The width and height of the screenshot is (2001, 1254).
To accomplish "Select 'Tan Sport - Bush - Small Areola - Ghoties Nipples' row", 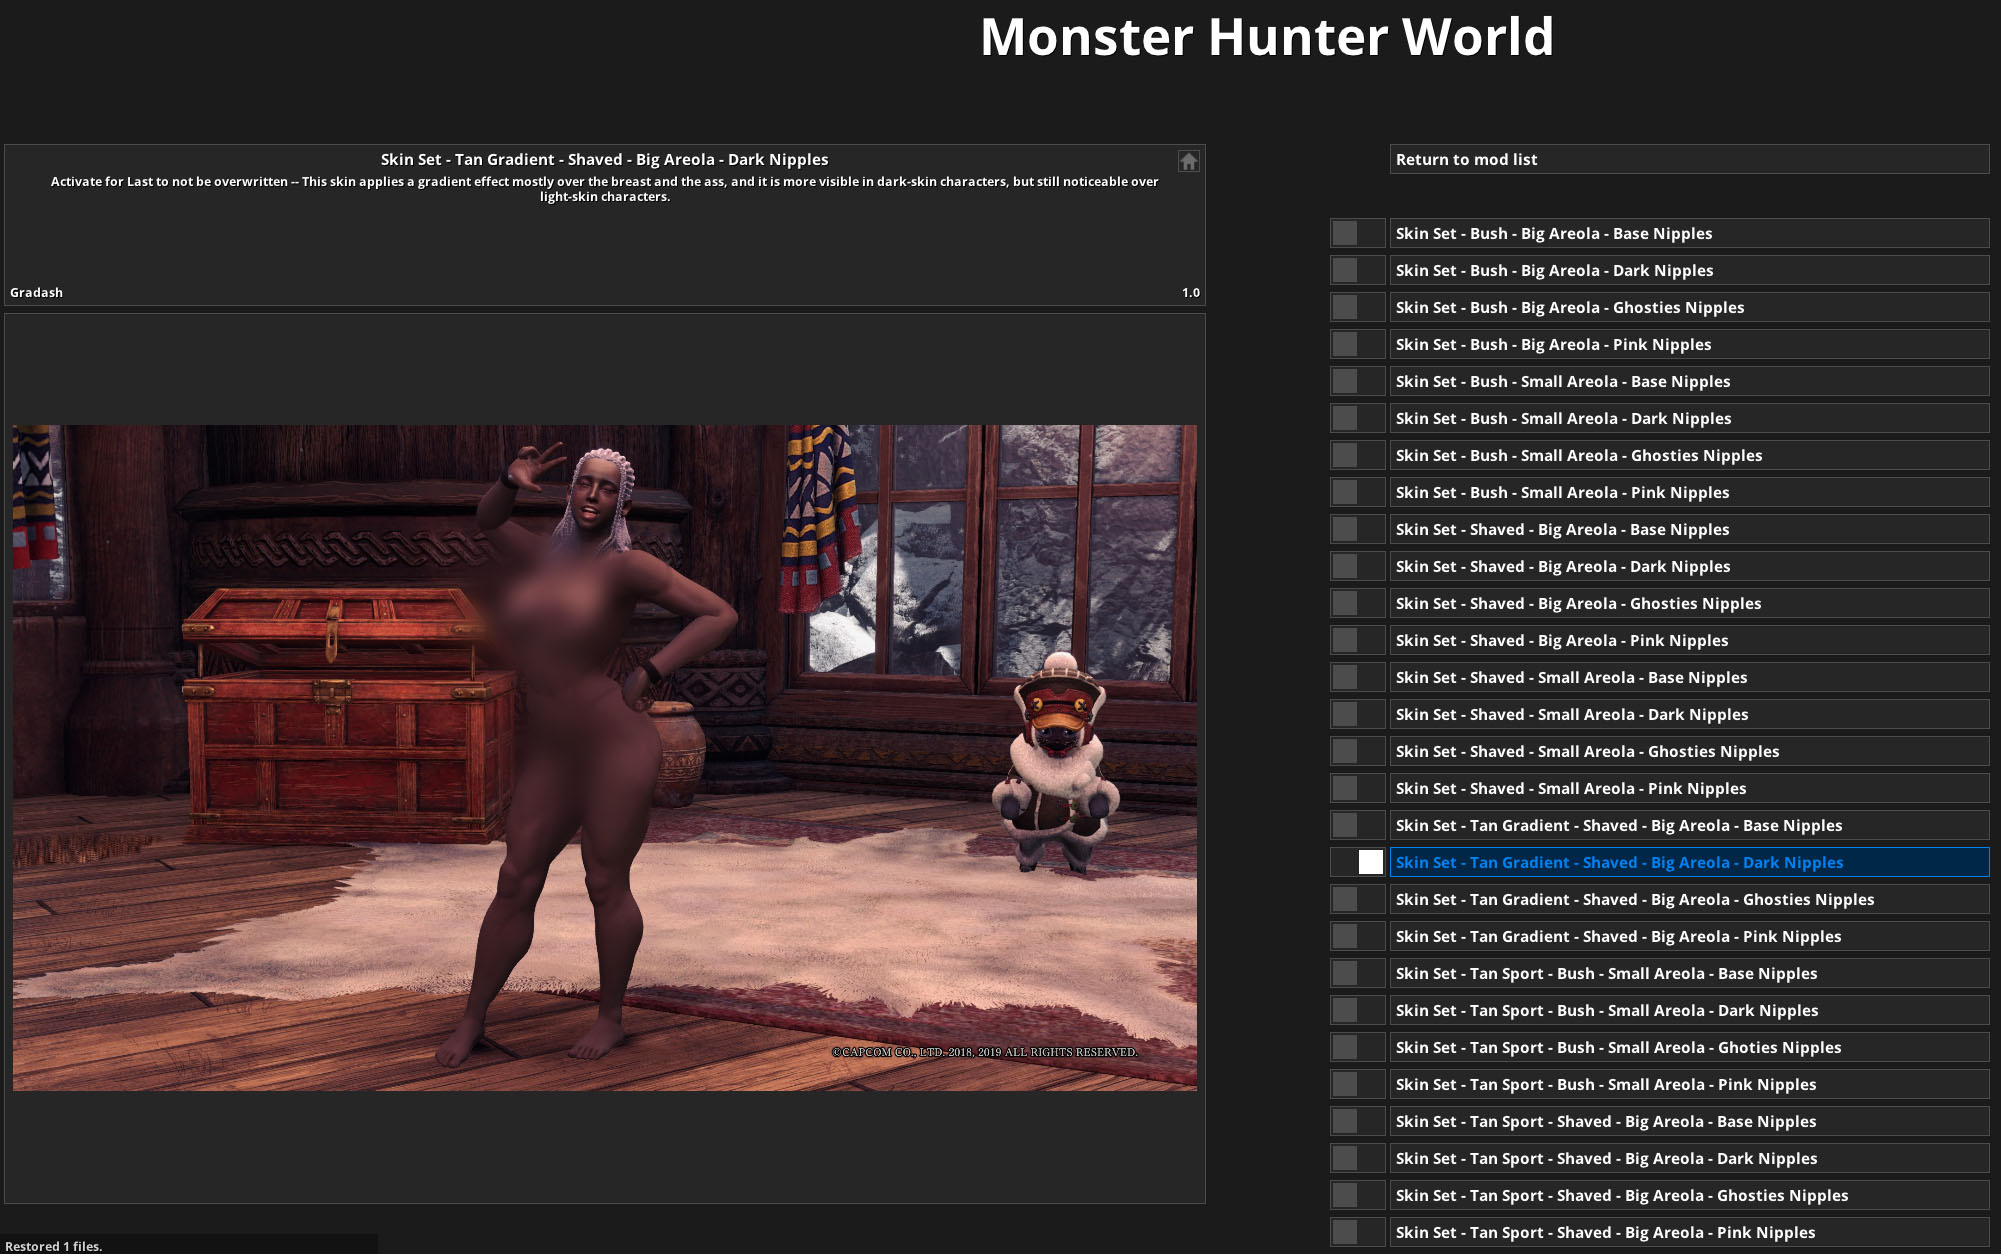I will click(1689, 1047).
